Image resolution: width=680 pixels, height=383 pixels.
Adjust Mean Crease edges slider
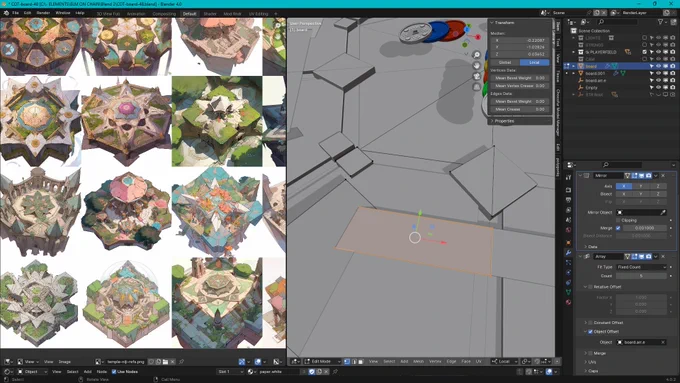[520, 109]
